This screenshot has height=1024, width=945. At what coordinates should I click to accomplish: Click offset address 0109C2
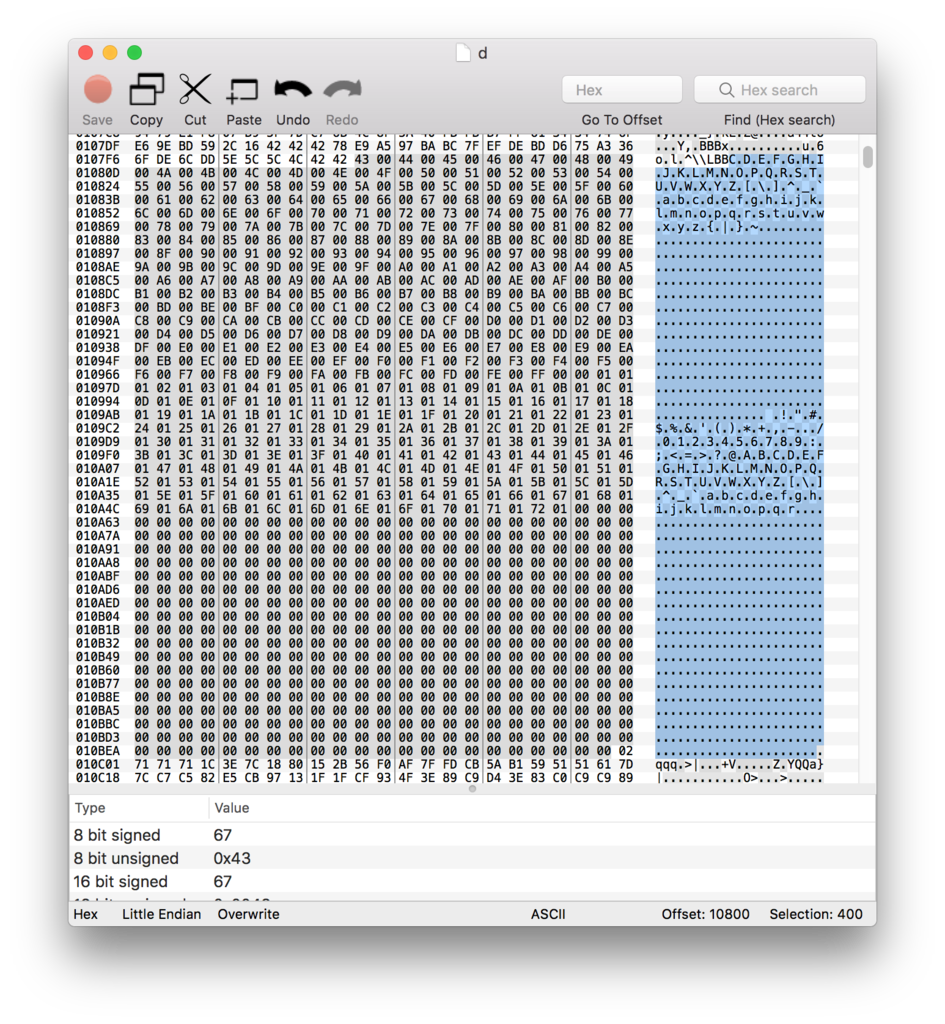pyautogui.click(x=98, y=428)
